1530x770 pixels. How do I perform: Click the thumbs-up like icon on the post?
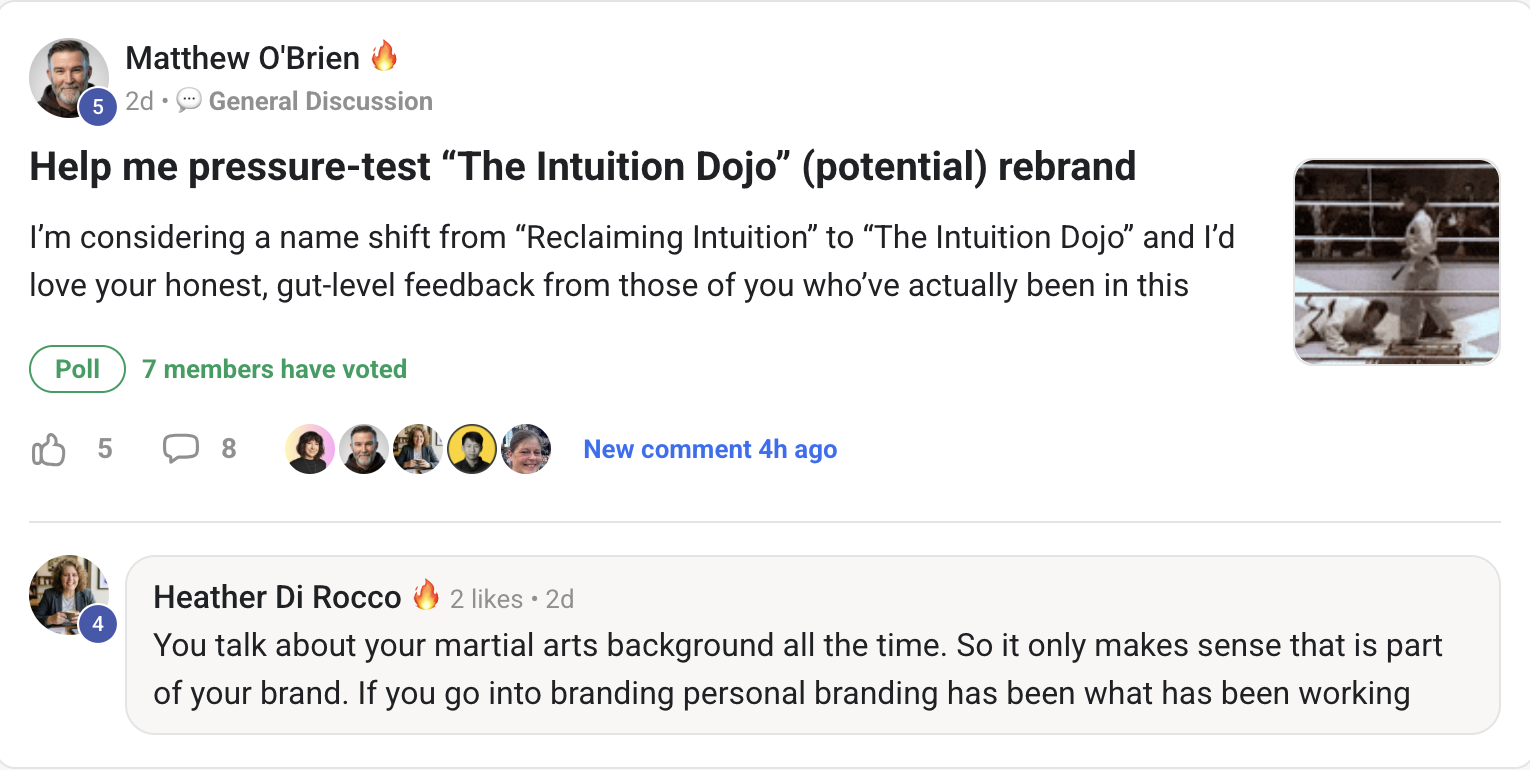pos(48,450)
